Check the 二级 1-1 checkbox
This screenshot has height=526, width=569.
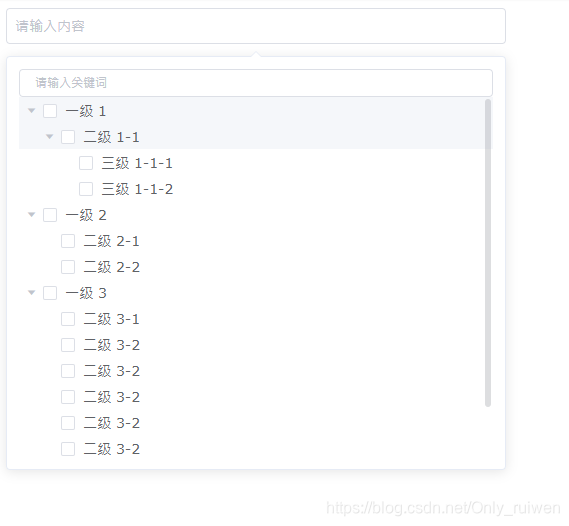point(68,137)
